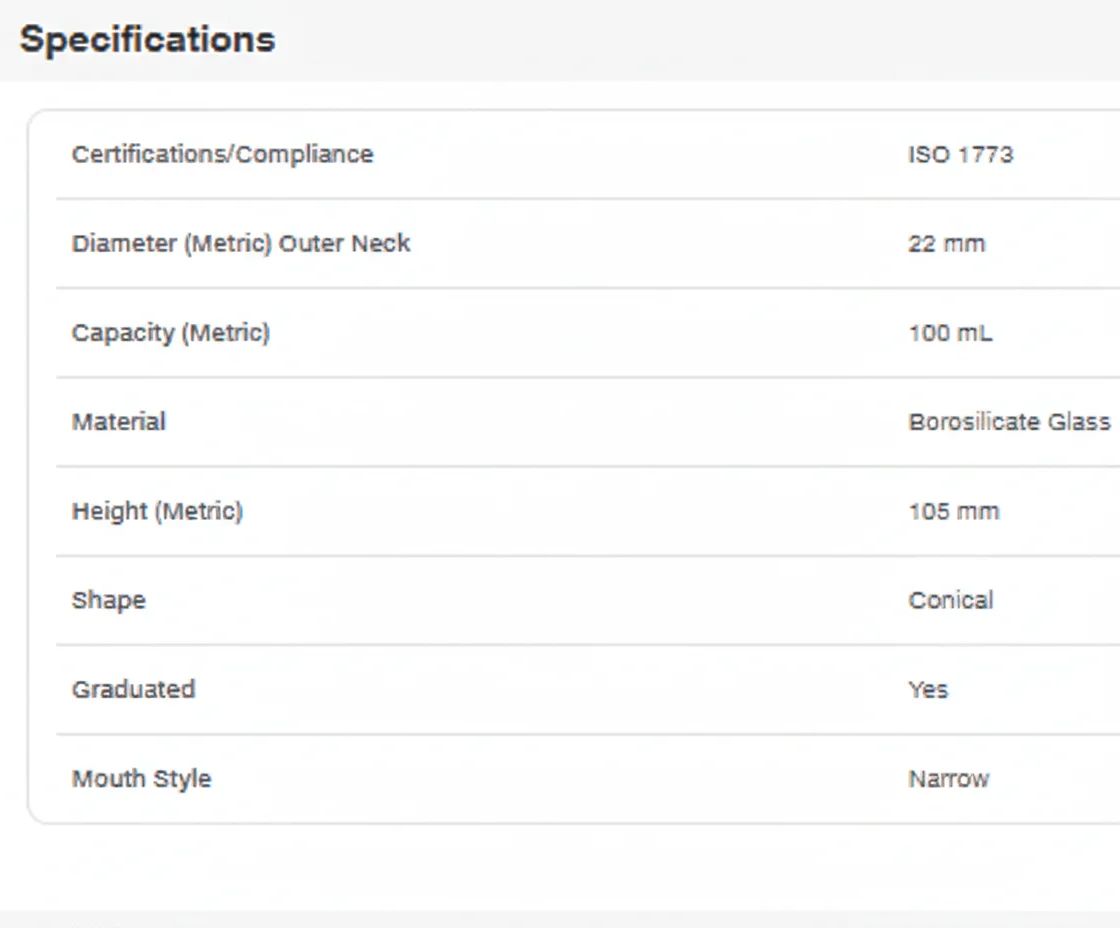Select the ISO 1773 value
The width and height of the screenshot is (1120, 928).
960,155
